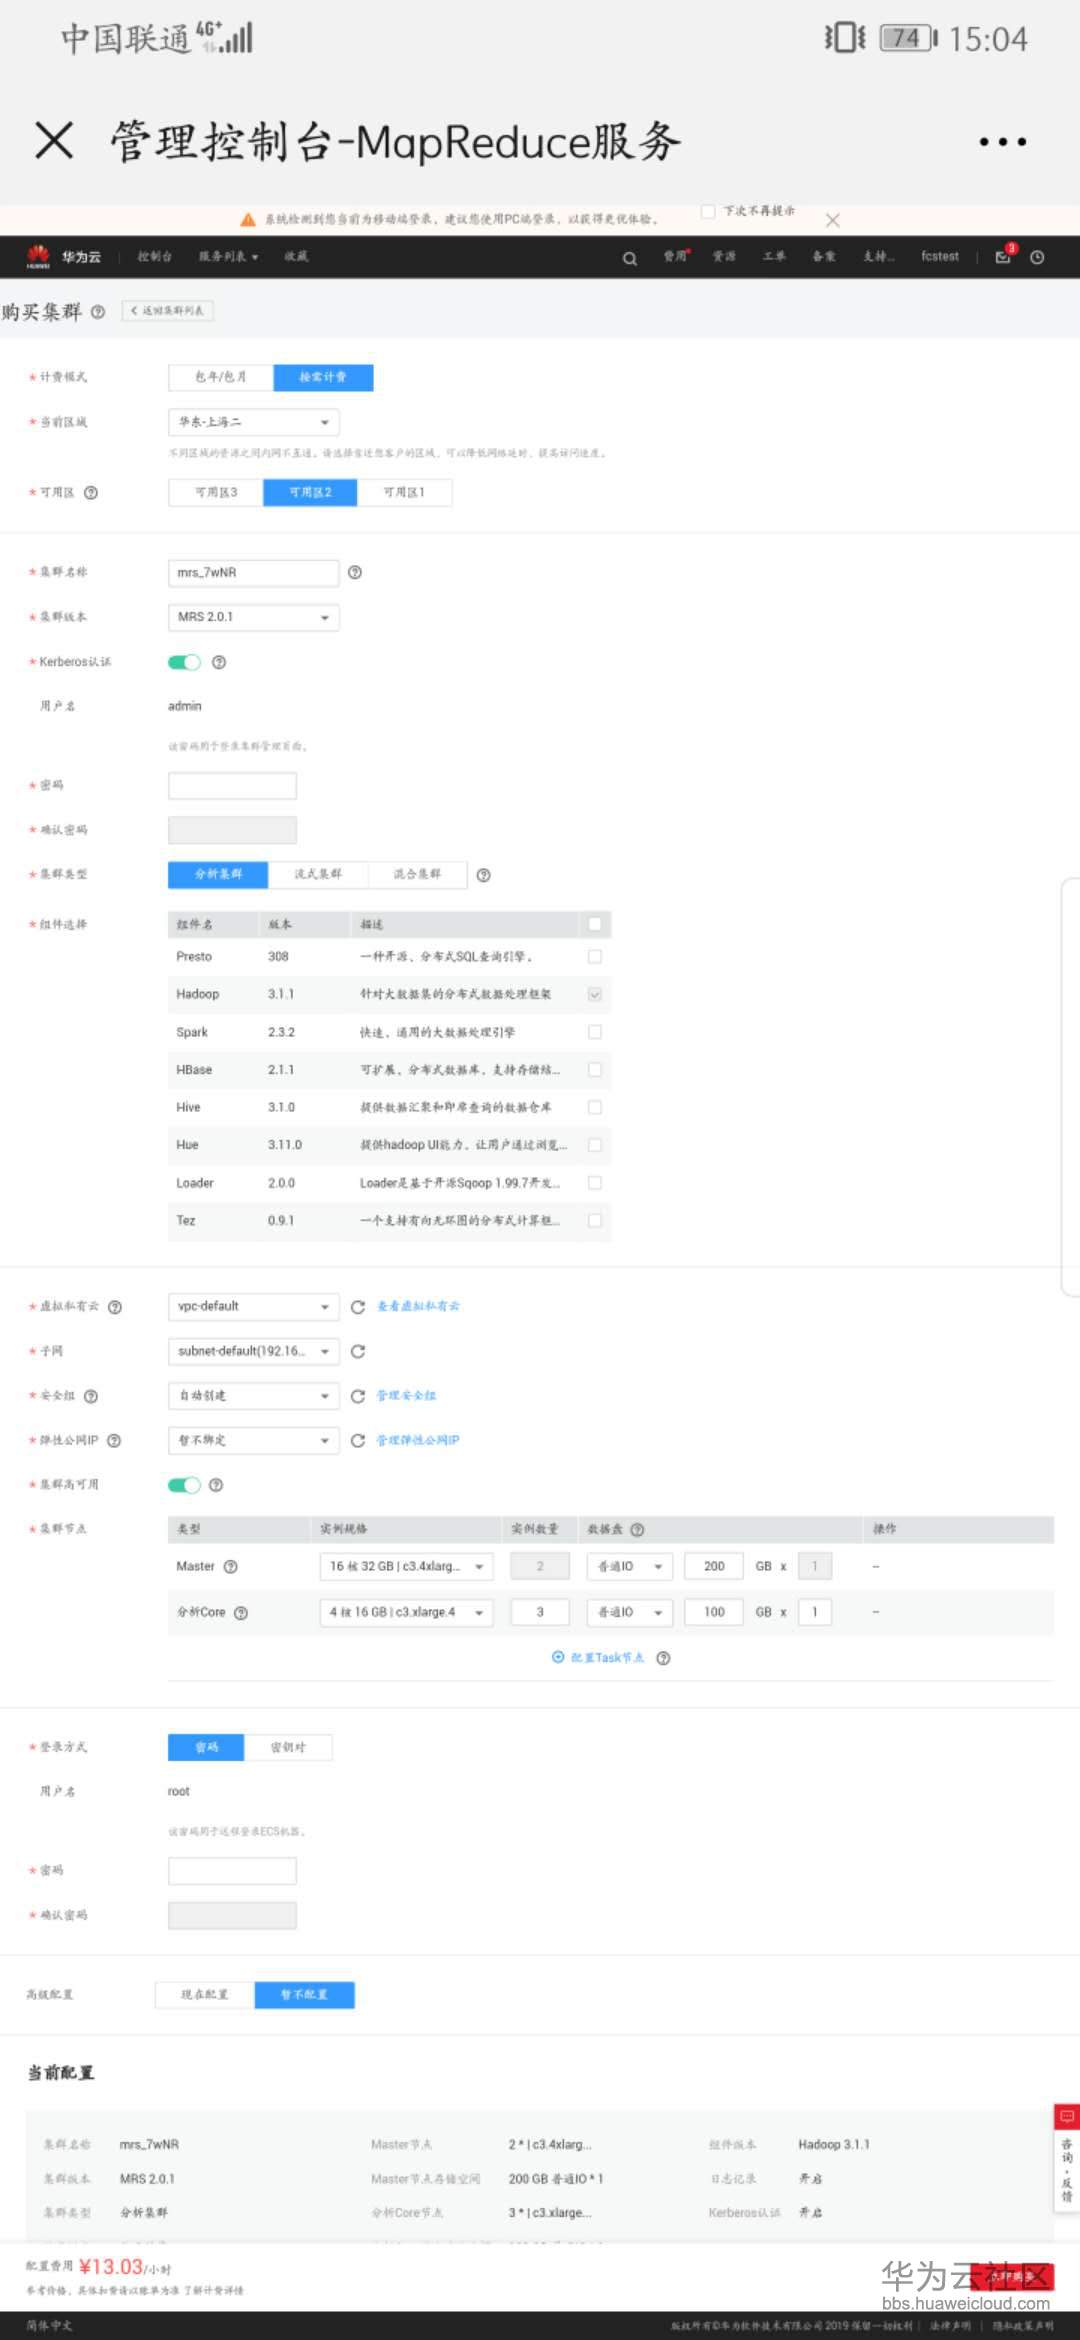
Task: Click the 分析Core instance count field
Action: [540, 1612]
